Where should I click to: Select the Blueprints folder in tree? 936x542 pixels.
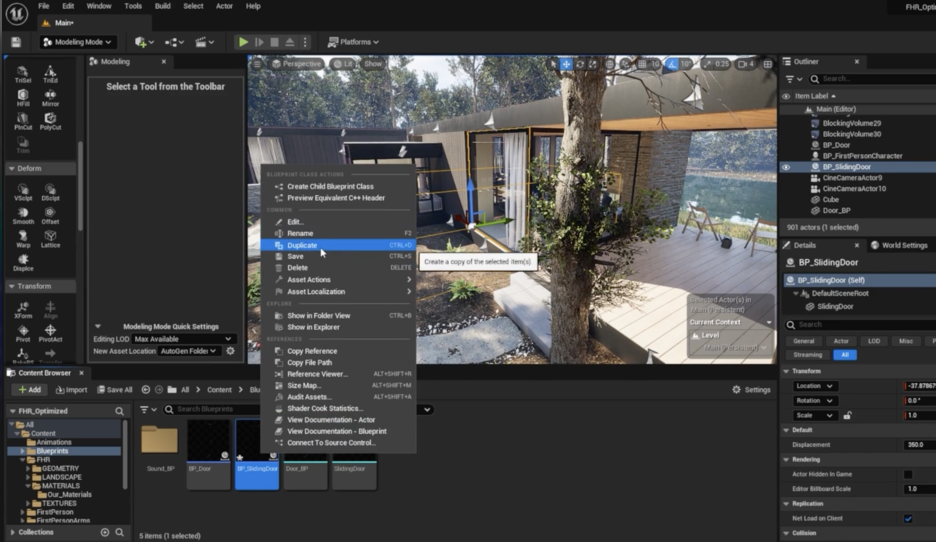click(53, 451)
